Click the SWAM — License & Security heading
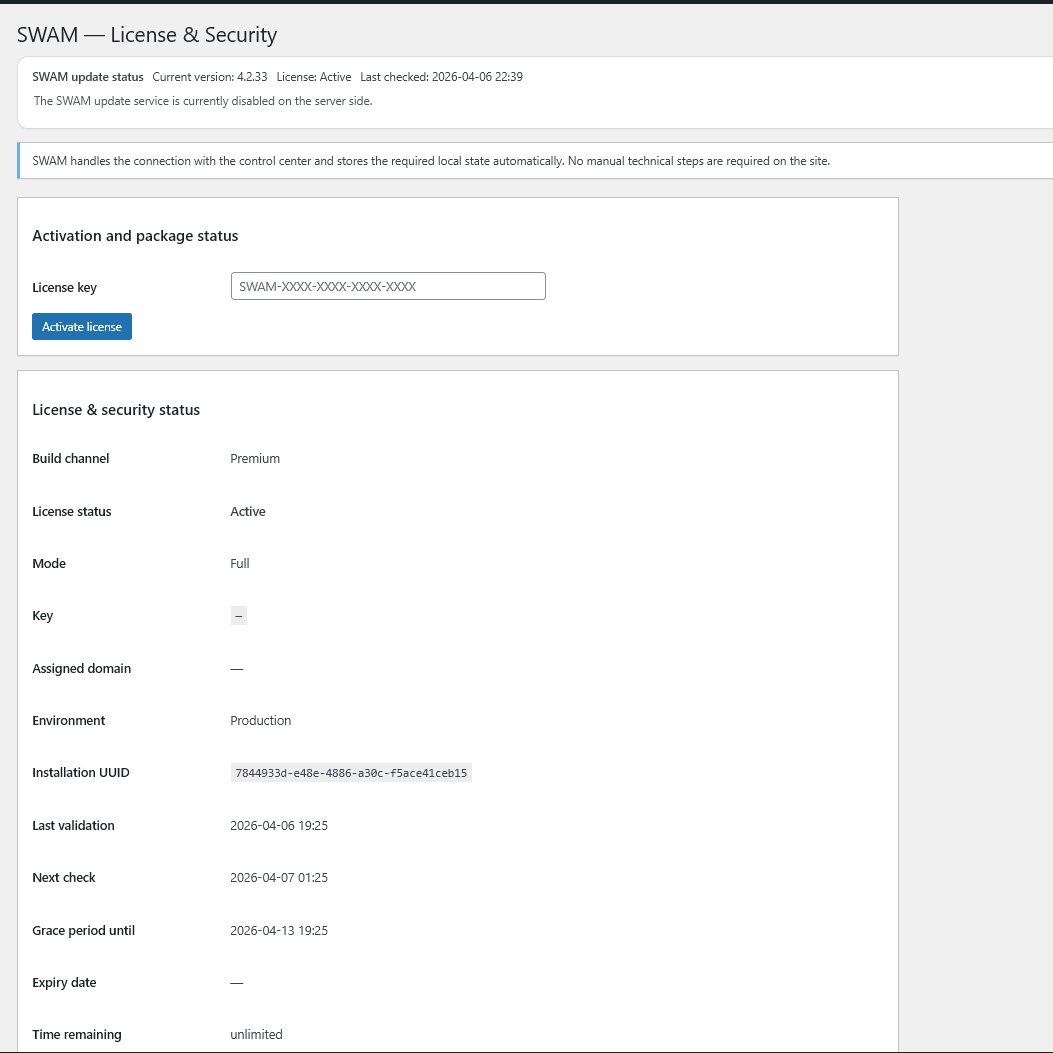This screenshot has height=1053, width=1053. tap(147, 35)
